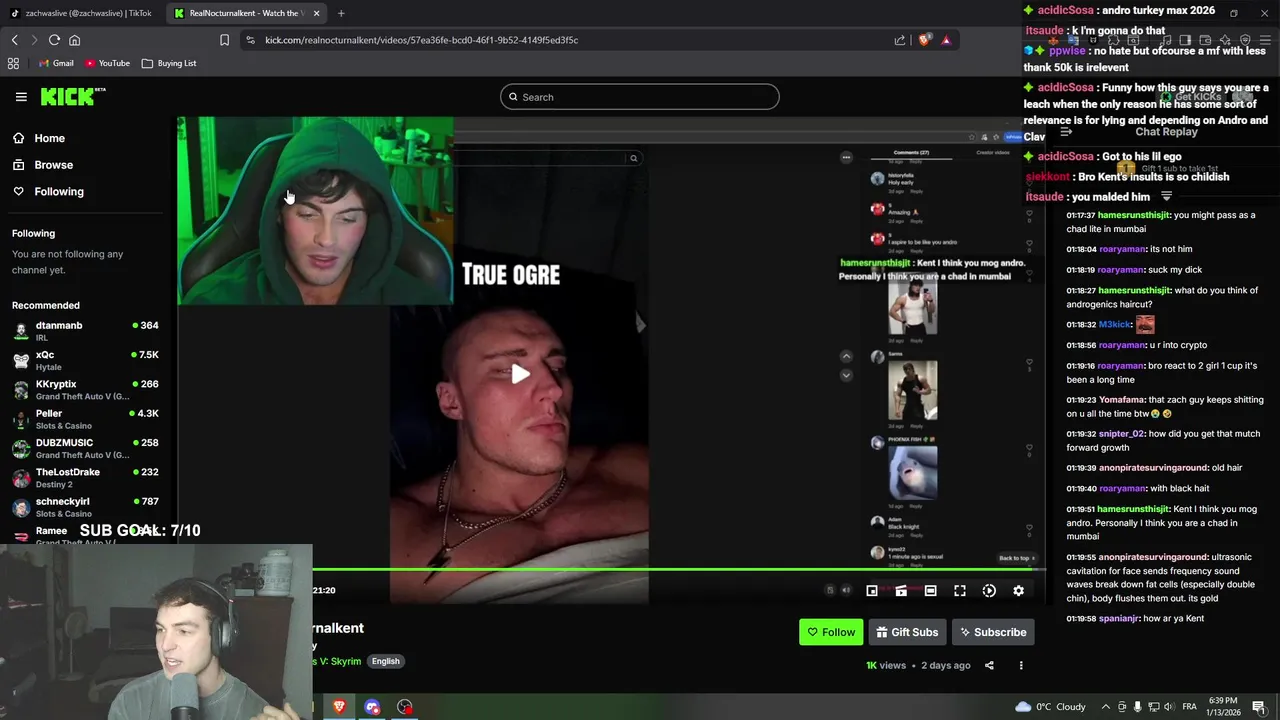
Task: Click the Kick logo in header
Action: 73,96
